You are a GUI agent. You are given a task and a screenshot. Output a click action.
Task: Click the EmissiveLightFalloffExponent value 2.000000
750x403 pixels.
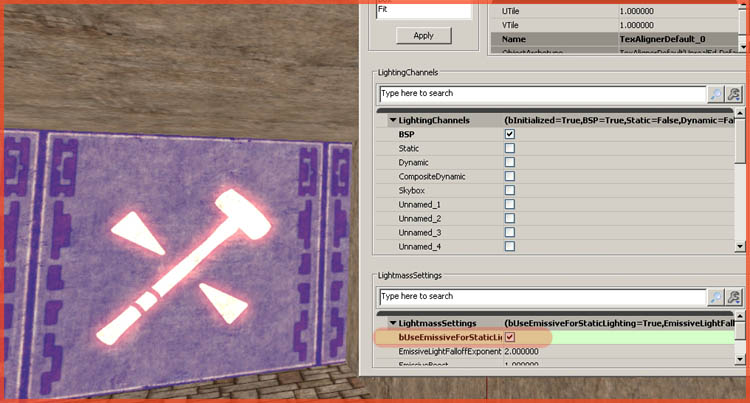(x=521, y=351)
